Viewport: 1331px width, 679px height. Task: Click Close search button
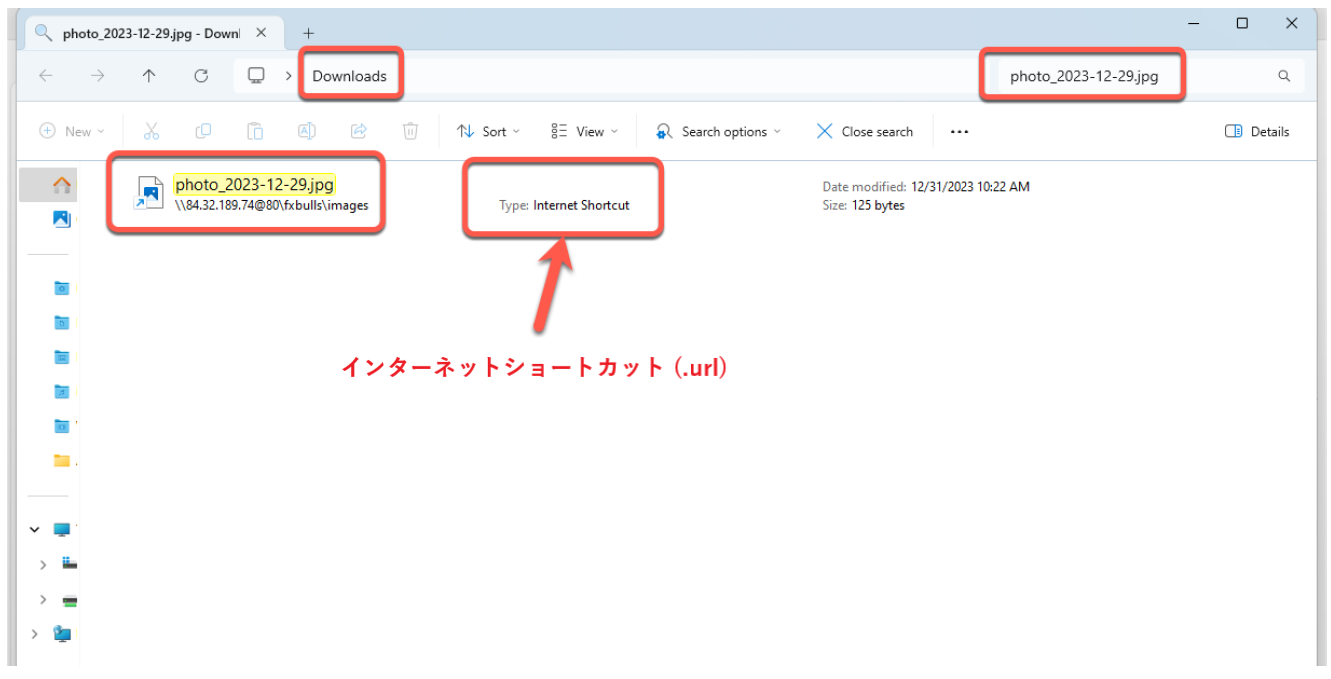click(865, 131)
